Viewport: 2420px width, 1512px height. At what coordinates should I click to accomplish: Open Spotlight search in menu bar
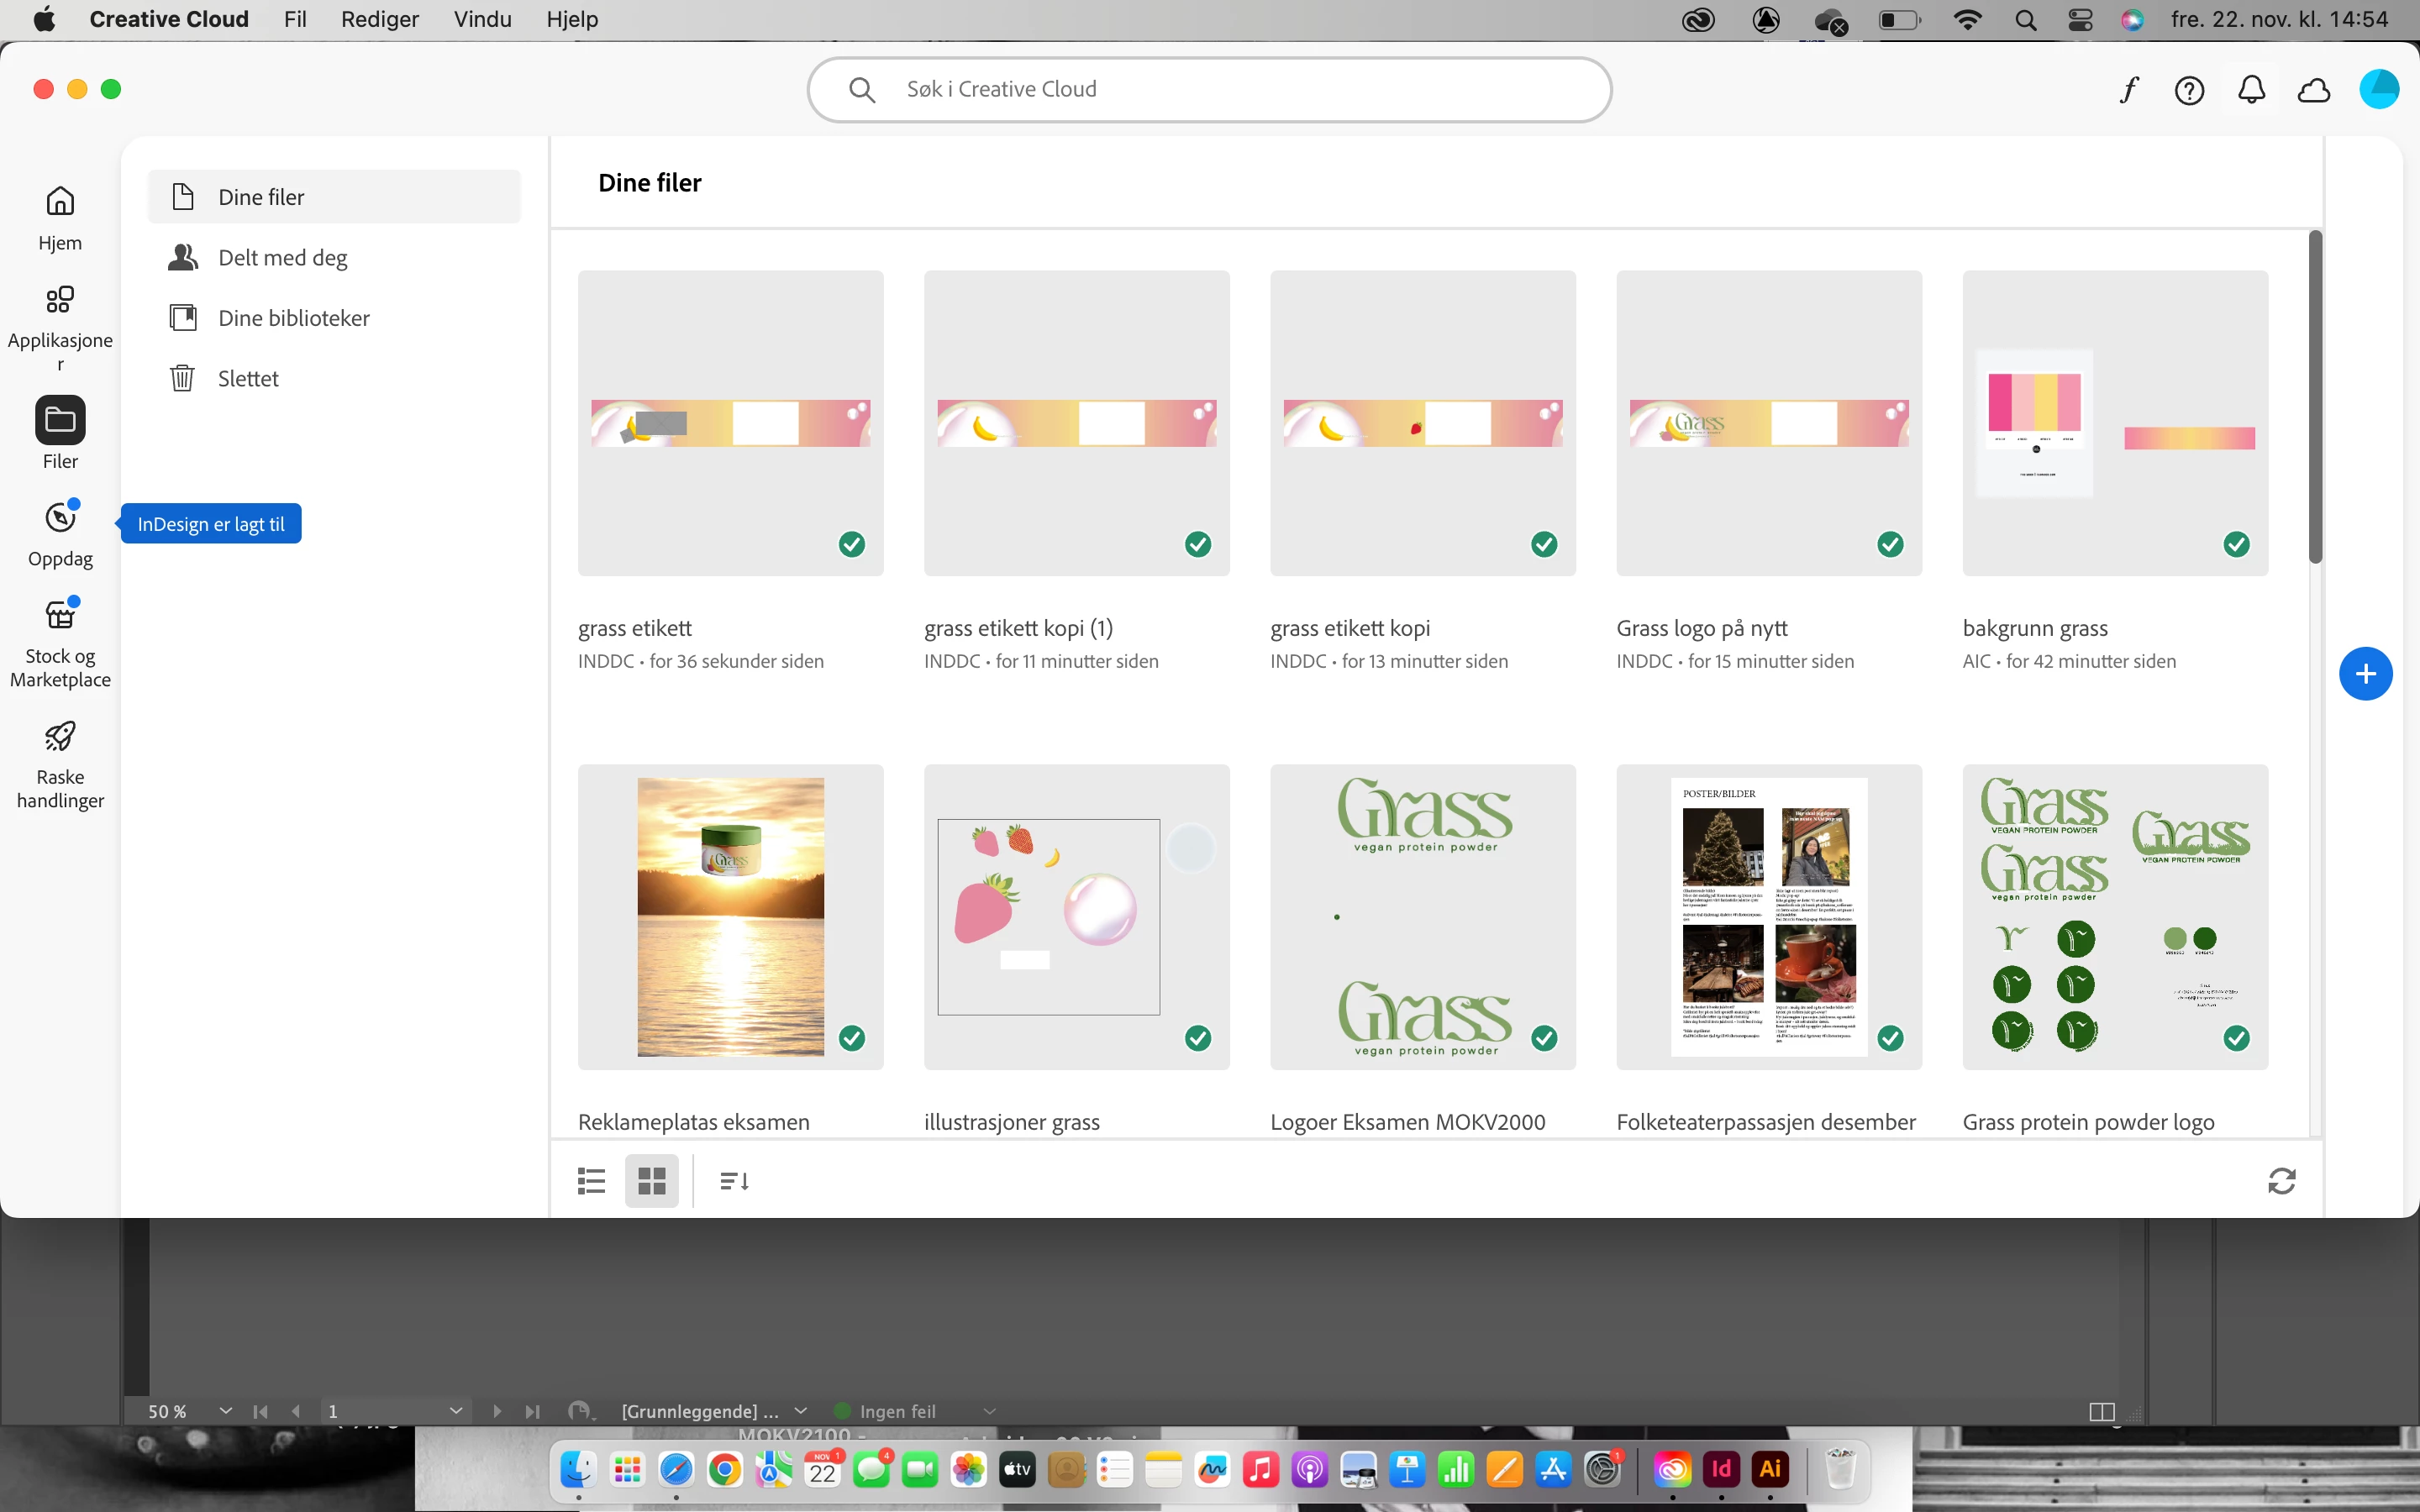click(2026, 20)
